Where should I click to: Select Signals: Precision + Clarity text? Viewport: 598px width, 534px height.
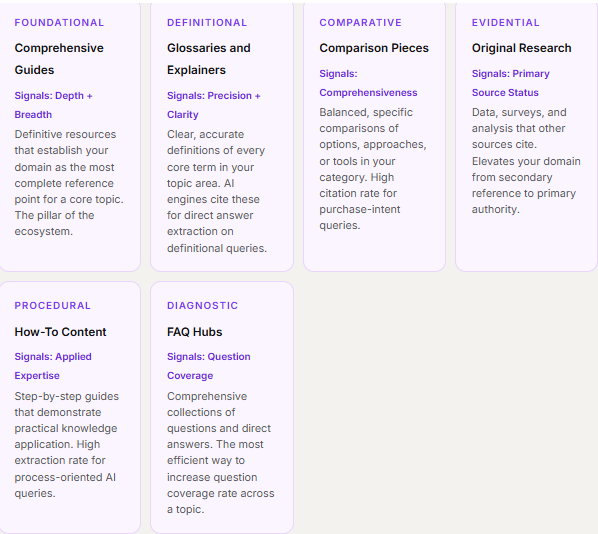coord(214,105)
